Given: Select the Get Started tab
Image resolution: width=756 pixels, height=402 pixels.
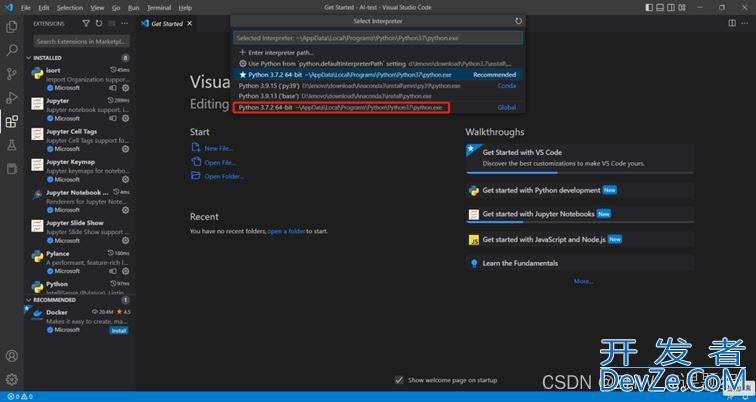Looking at the screenshot, I should [x=167, y=23].
